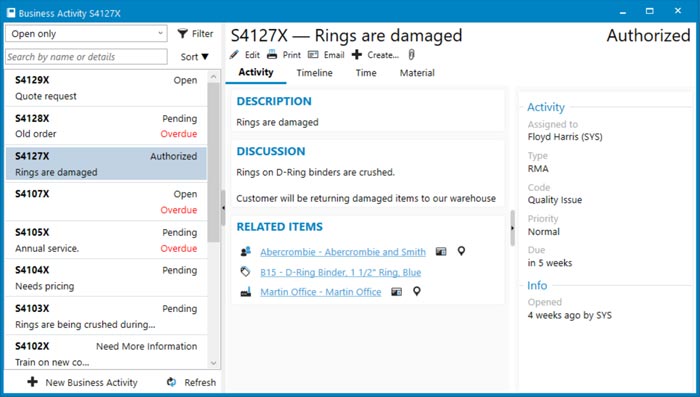
Task: Click the list scrollbar up arrow
Action: click(213, 76)
